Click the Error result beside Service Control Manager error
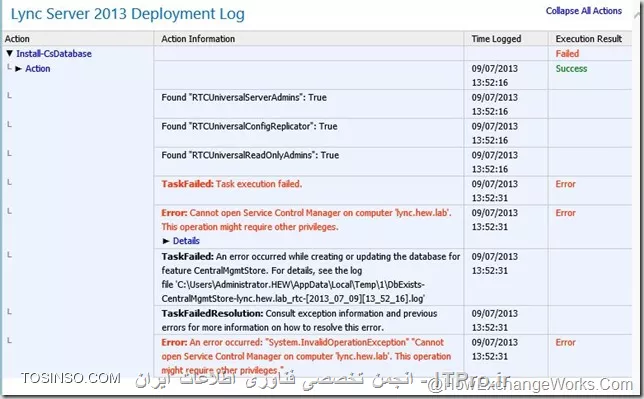The height and width of the screenshot is (399, 644). (x=566, y=213)
